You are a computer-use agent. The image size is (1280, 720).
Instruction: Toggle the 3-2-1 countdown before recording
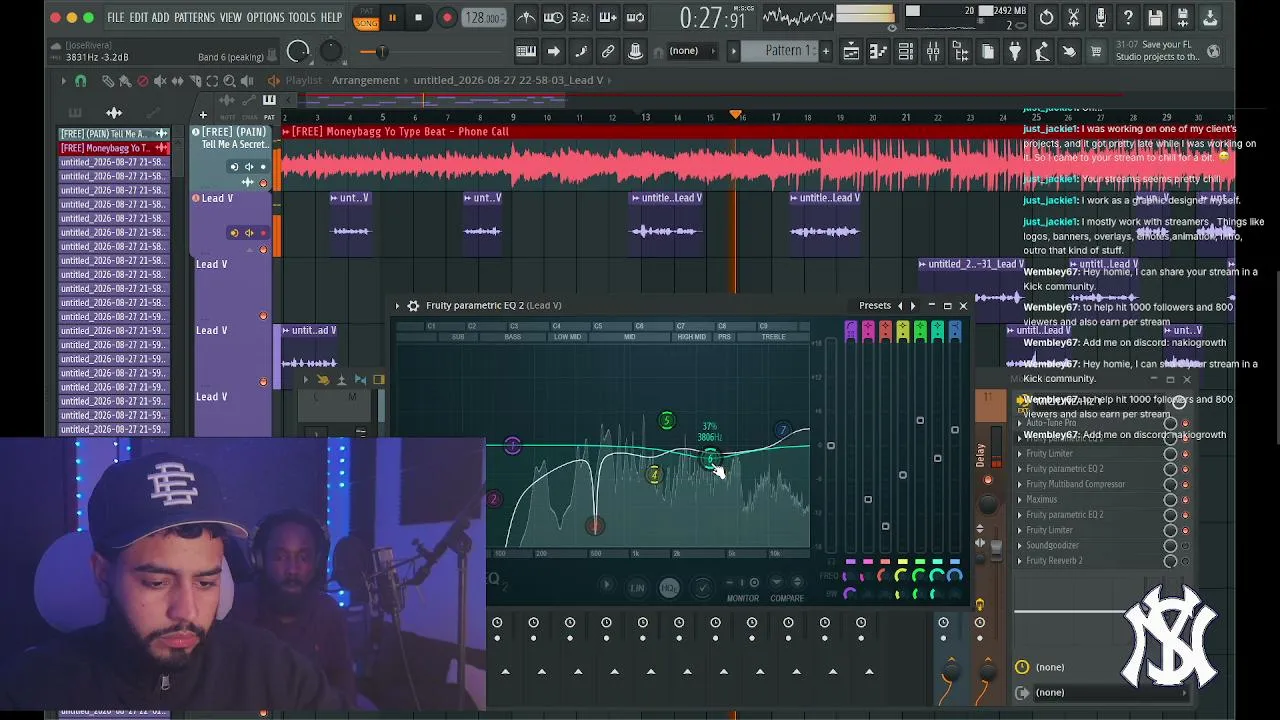580,17
